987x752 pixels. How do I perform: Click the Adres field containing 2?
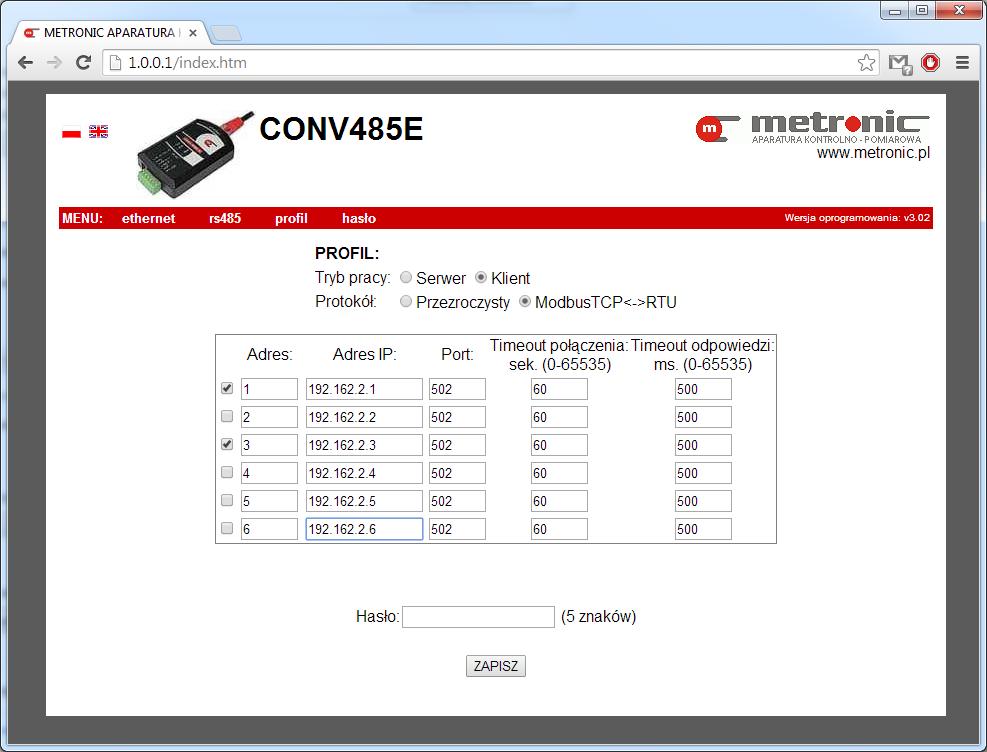[x=269, y=417]
